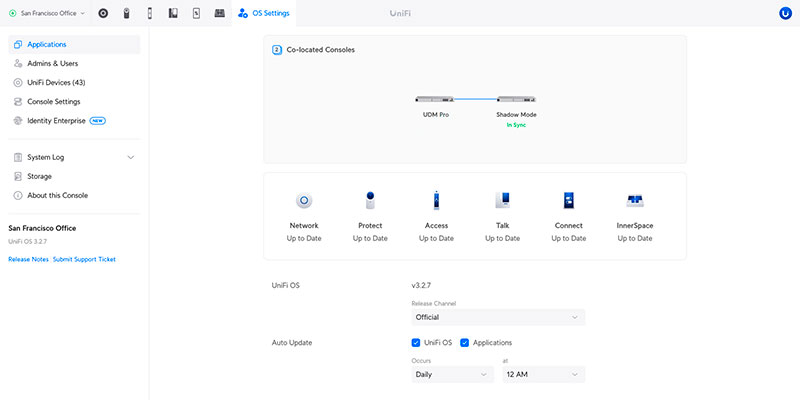Screen dimensions: 800x400
Task: Click the UniFi Devices sidebar icon
Action: pos(18,83)
